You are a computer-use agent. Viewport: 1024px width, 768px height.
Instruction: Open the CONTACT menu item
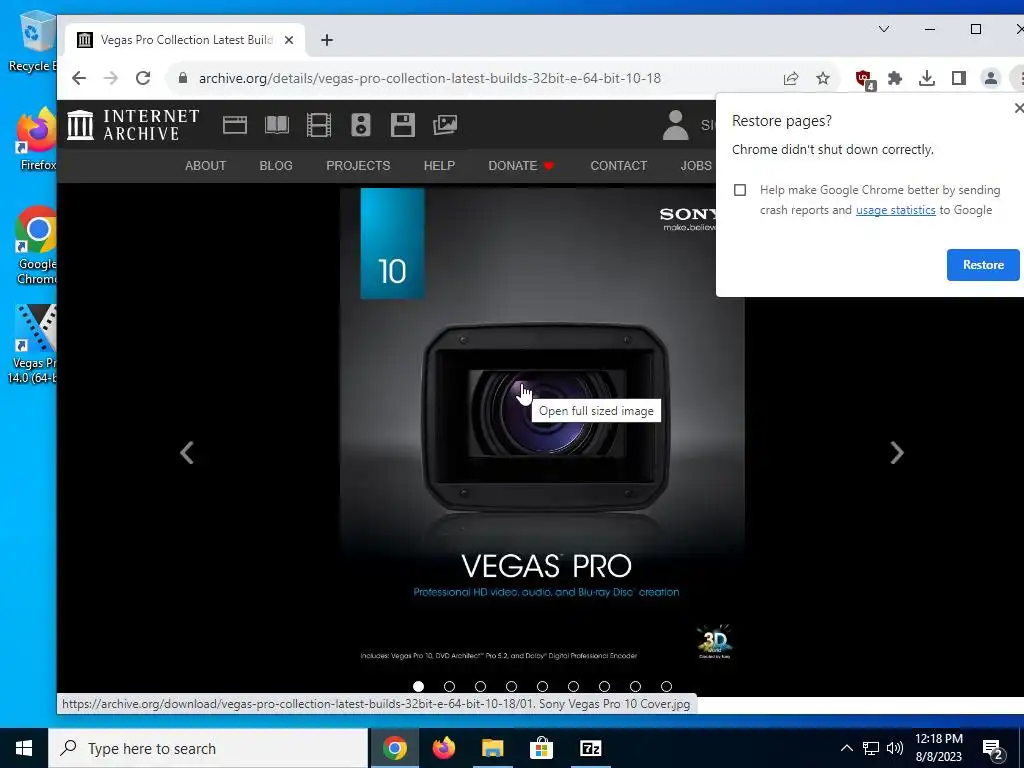tap(618, 166)
